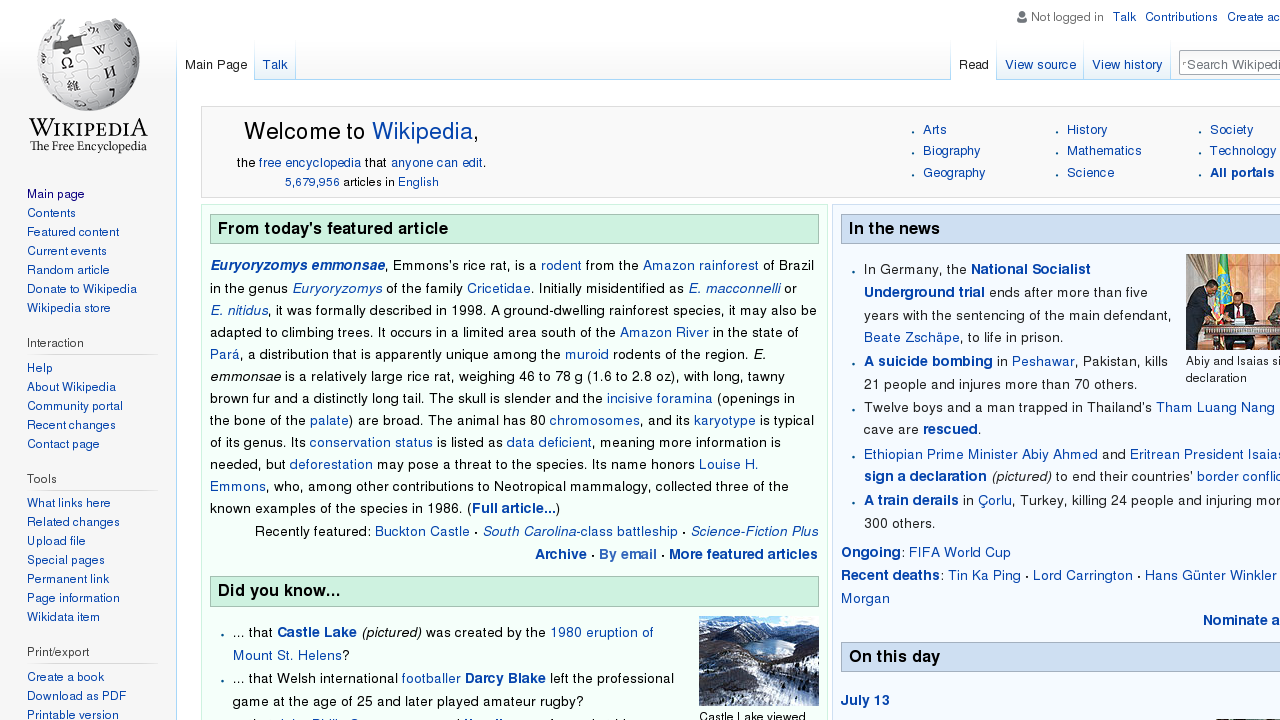Open the Printable version link

pyautogui.click(x=73, y=714)
